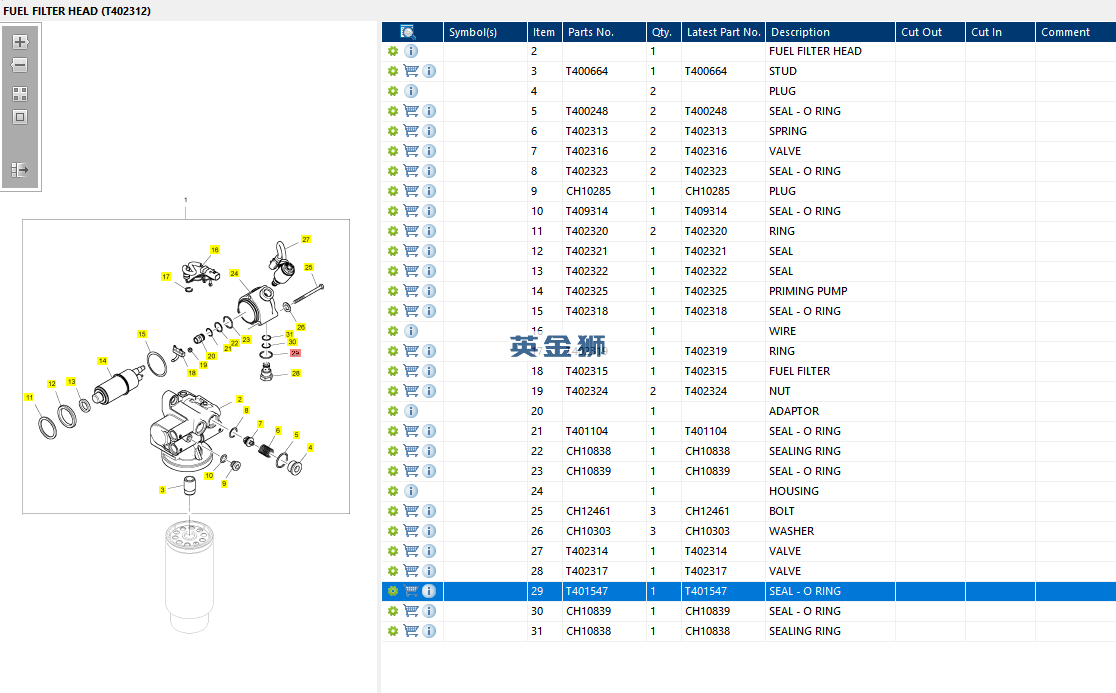The width and height of the screenshot is (1116, 693).
Task: Click cart icon for BOLT CH12461
Action: [x=411, y=511]
